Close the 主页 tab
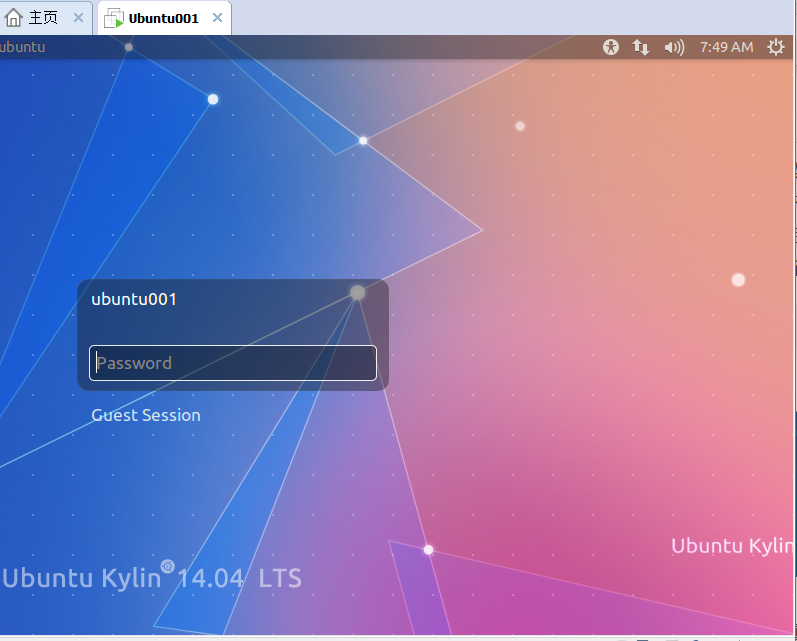797x641 pixels. coord(78,18)
